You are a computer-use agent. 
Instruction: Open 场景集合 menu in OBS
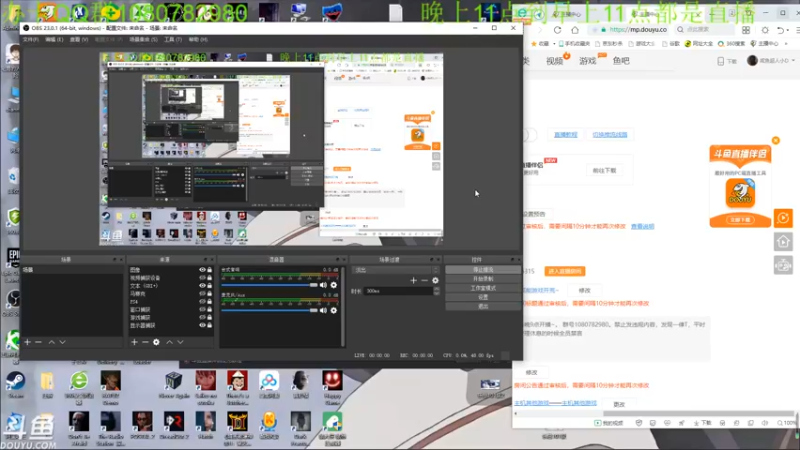143,39
